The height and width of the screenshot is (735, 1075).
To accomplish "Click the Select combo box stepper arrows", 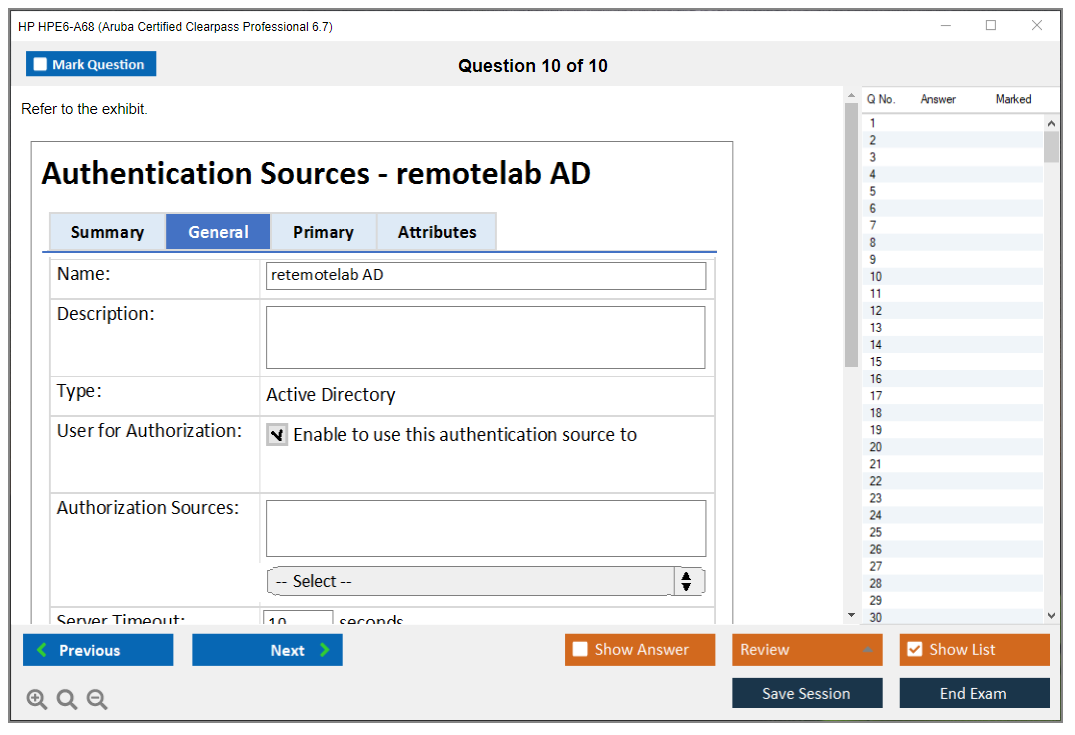I will [686, 581].
